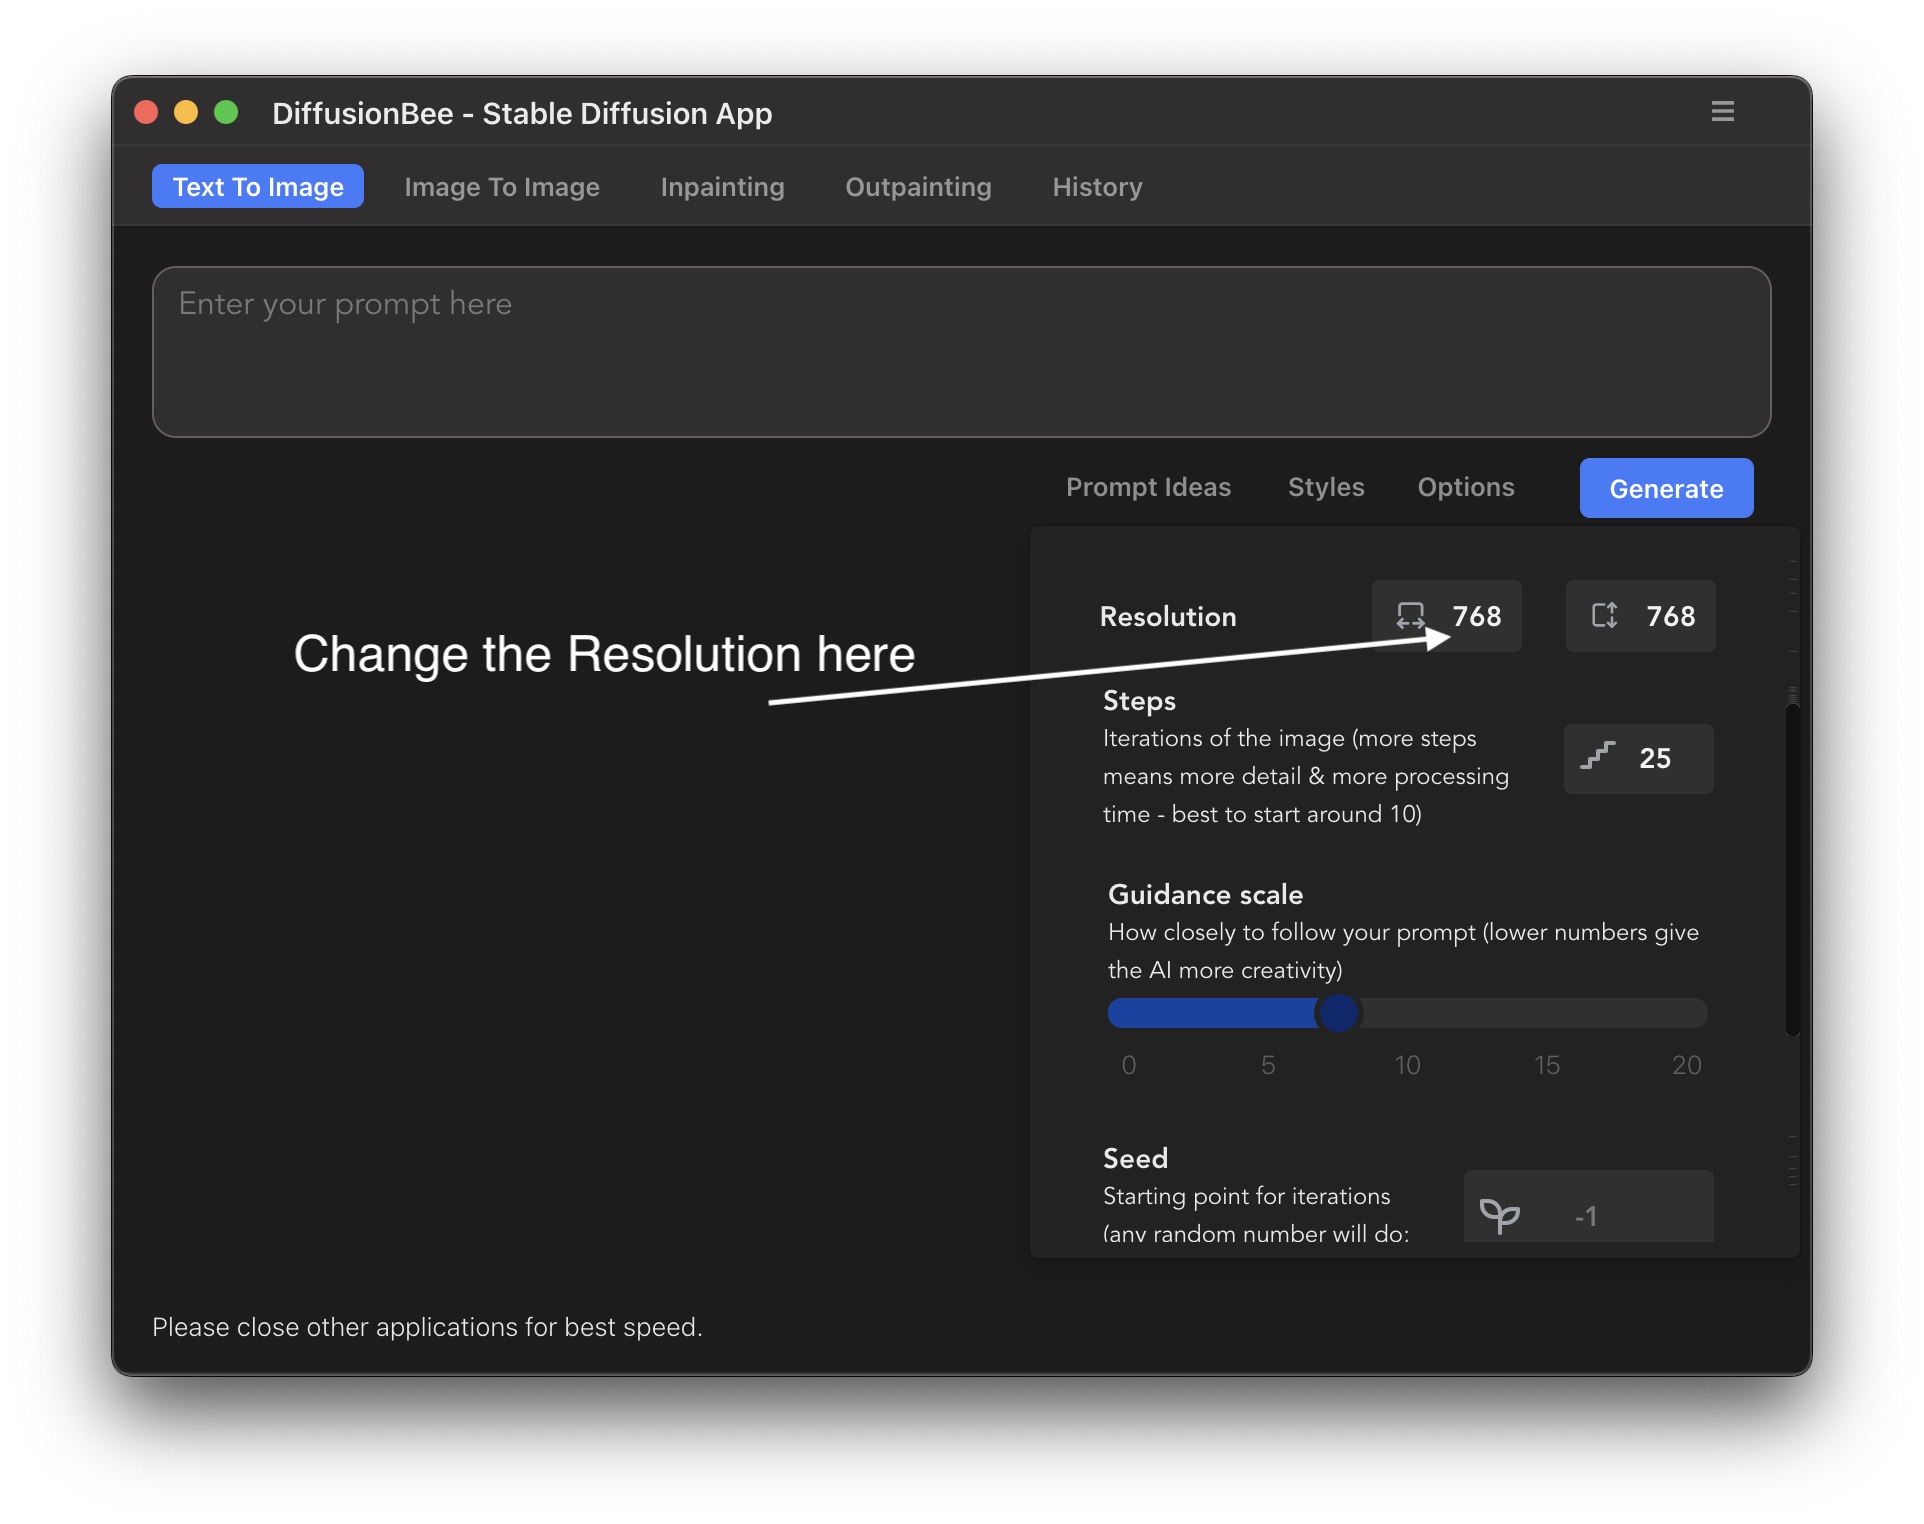The image size is (1924, 1524).
Task: Toggle the Options panel
Action: tap(1466, 487)
